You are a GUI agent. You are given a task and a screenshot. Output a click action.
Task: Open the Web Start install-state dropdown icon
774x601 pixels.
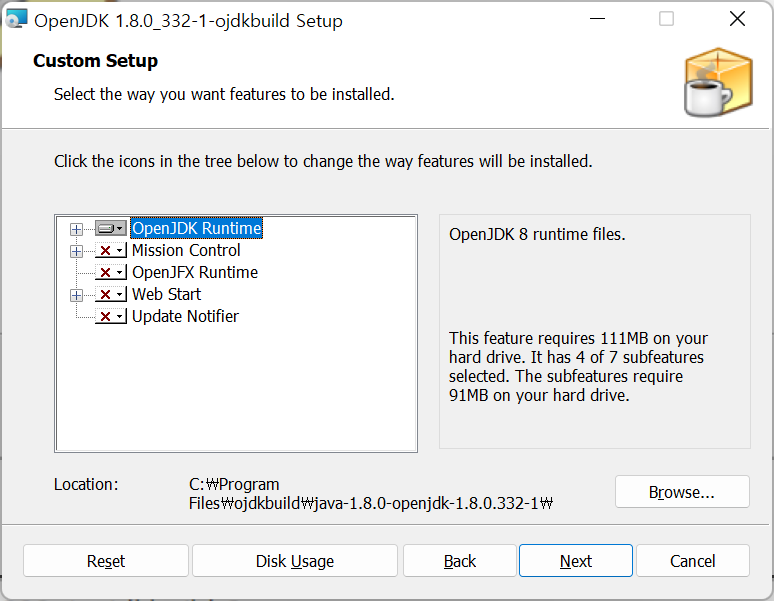tap(111, 295)
